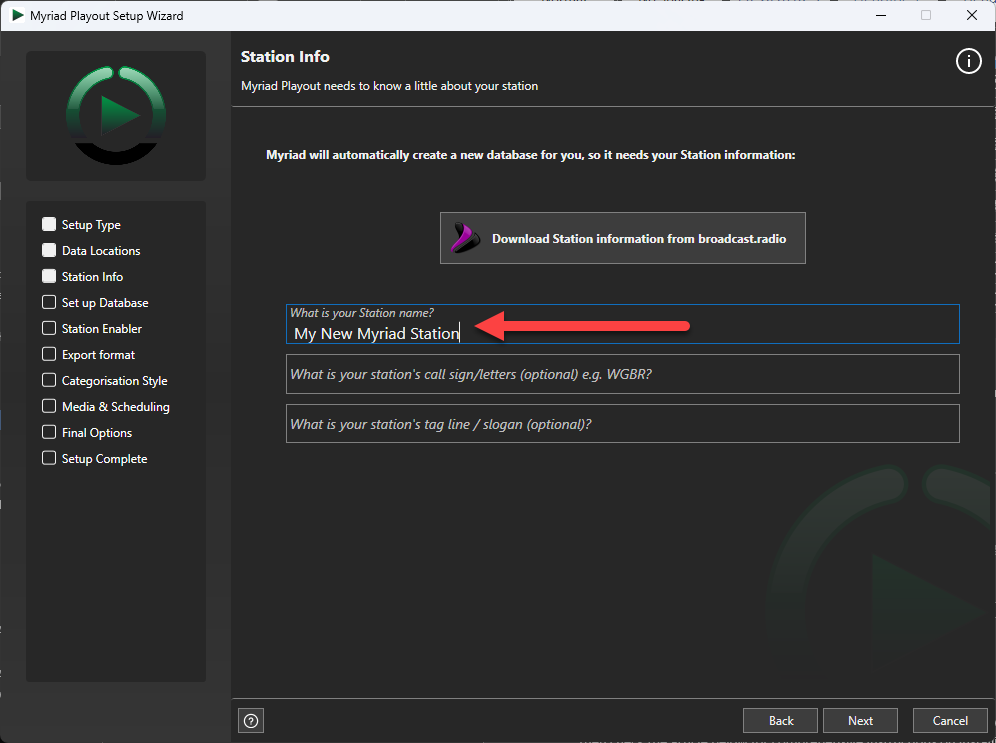
Task: Toggle the Station Enabler checkbox
Action: pyautogui.click(x=49, y=328)
